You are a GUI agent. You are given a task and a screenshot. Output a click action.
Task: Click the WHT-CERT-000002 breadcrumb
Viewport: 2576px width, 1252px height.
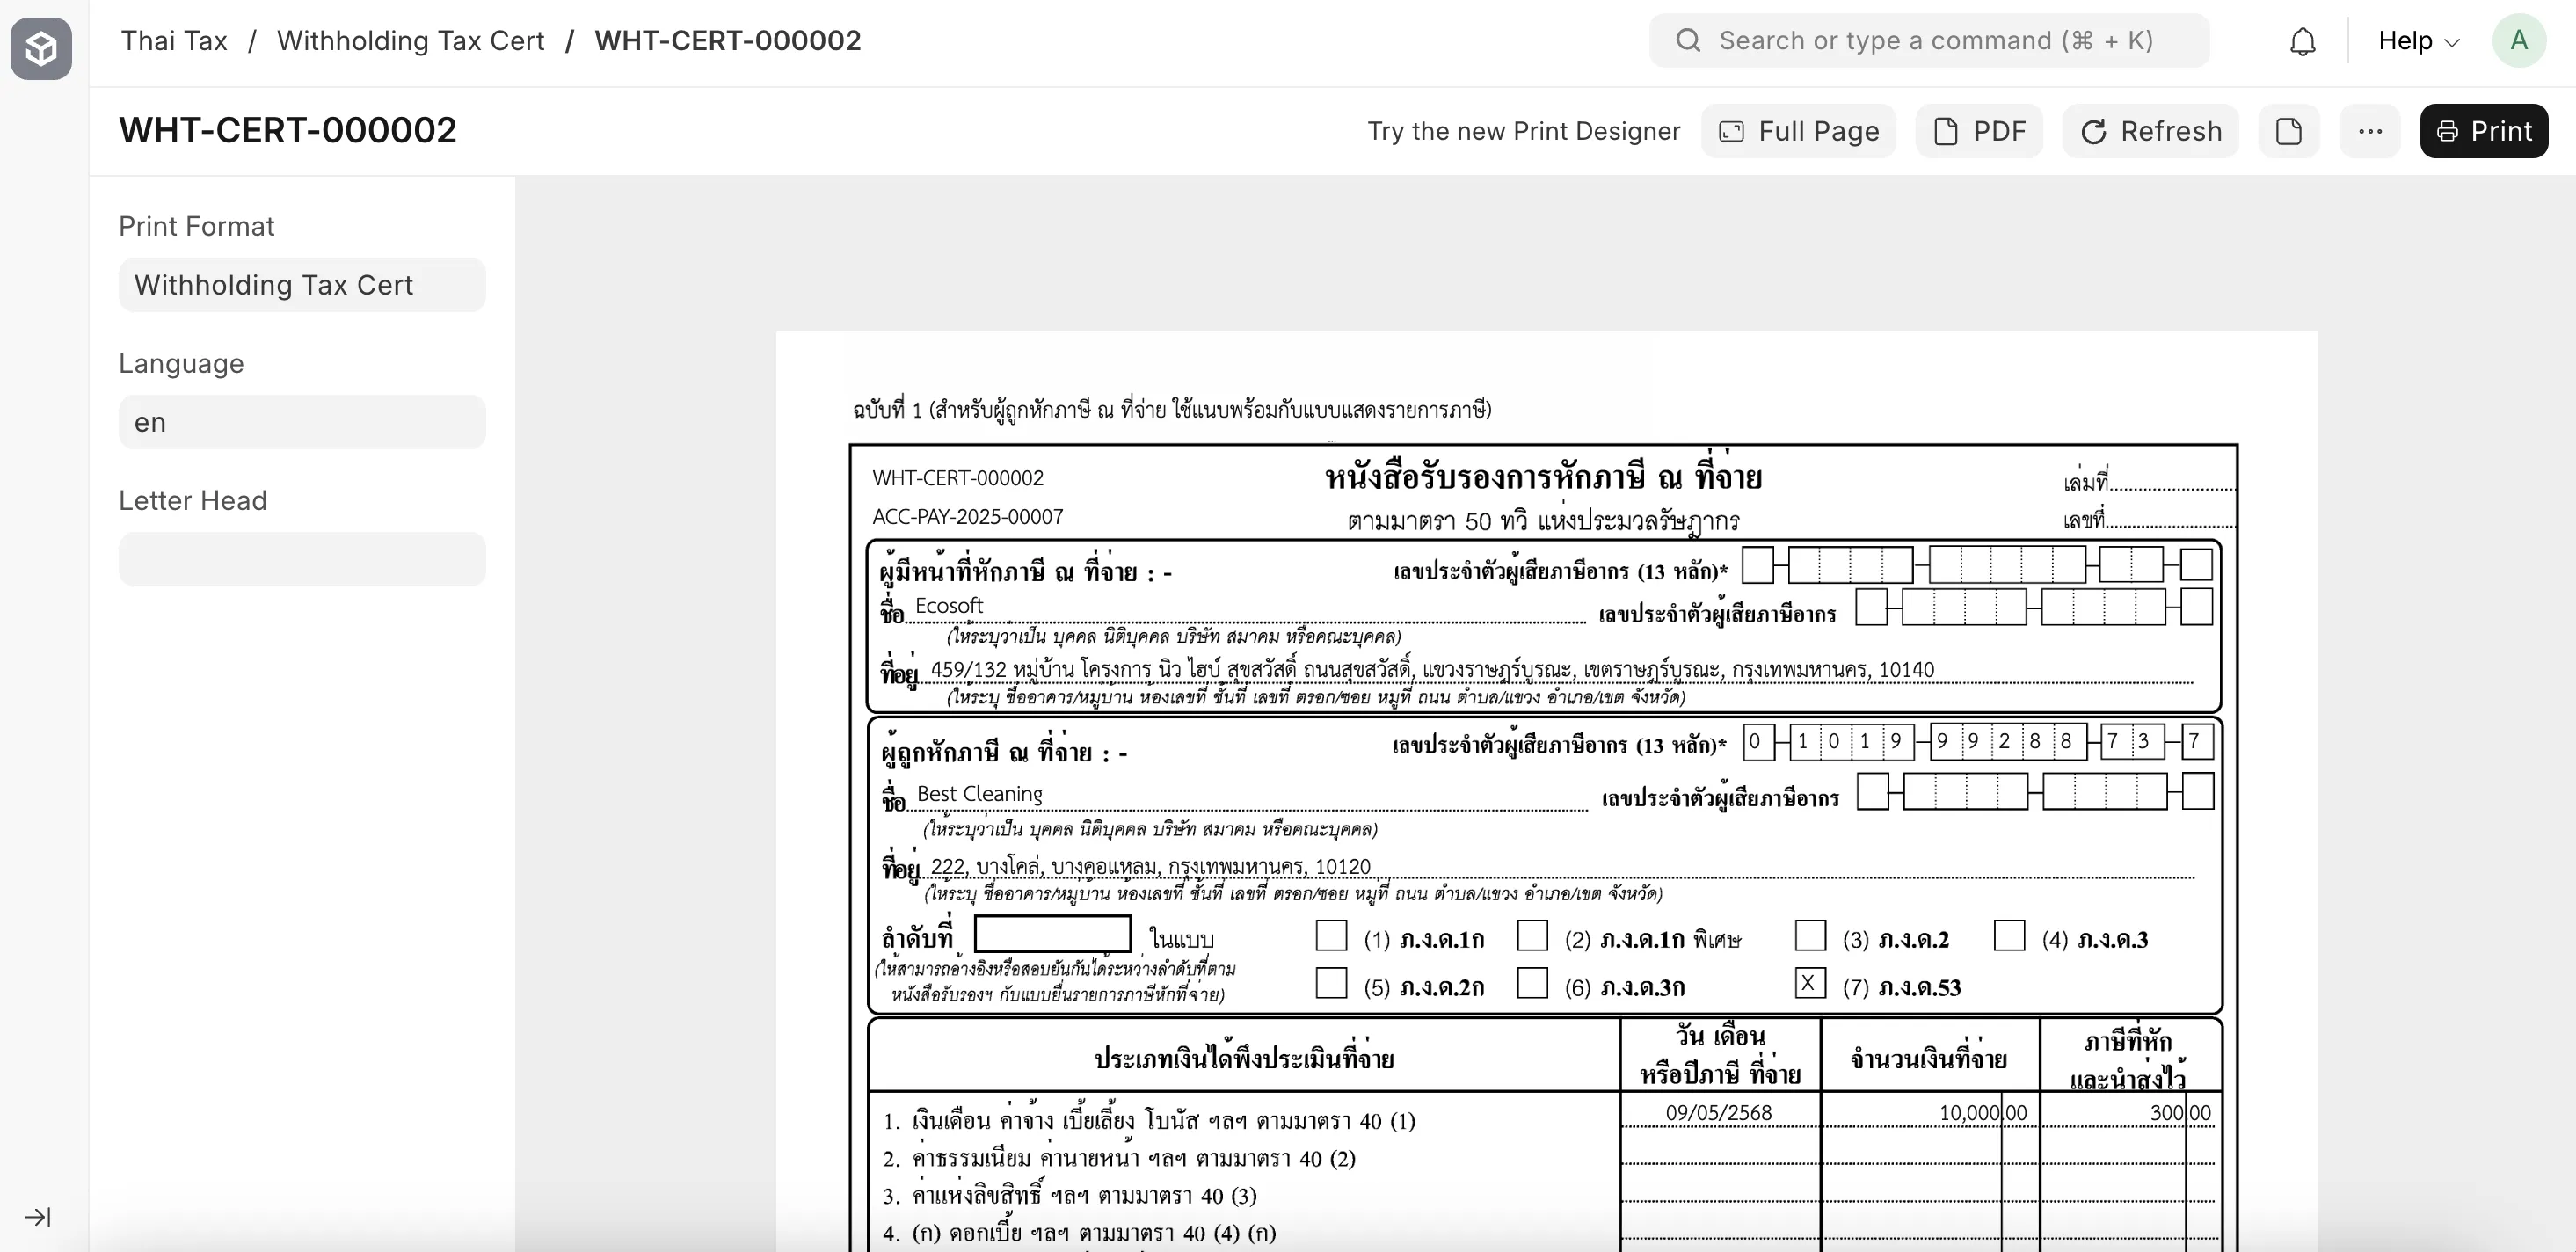tap(727, 41)
